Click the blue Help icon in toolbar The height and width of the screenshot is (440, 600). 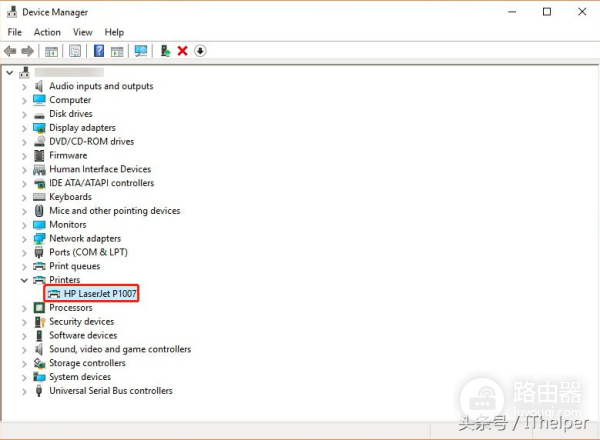[99, 51]
